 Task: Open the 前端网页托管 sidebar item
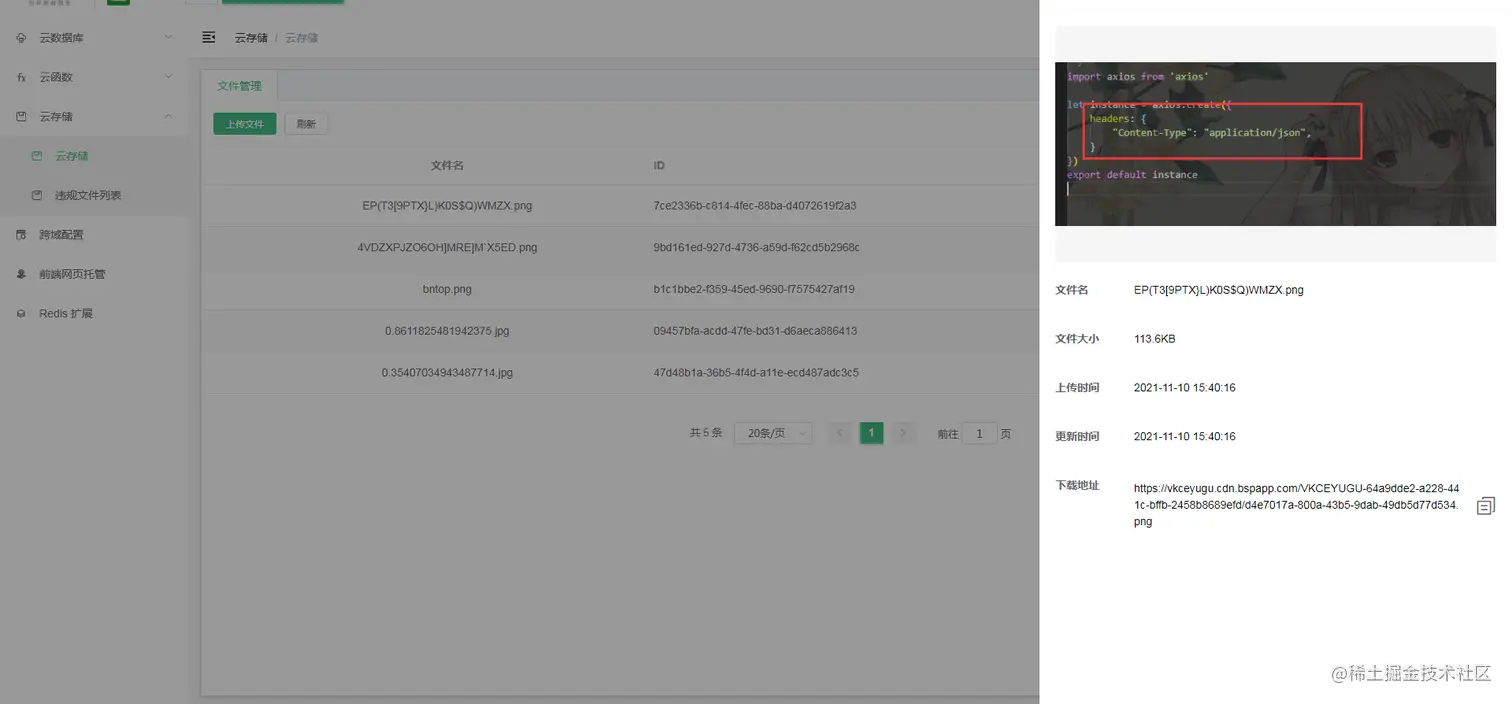[x=94, y=274]
